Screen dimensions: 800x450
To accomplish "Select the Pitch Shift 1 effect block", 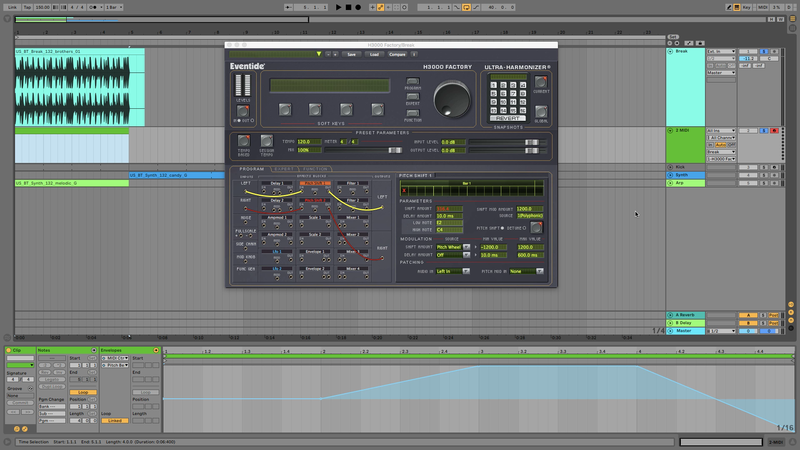I will (x=315, y=183).
